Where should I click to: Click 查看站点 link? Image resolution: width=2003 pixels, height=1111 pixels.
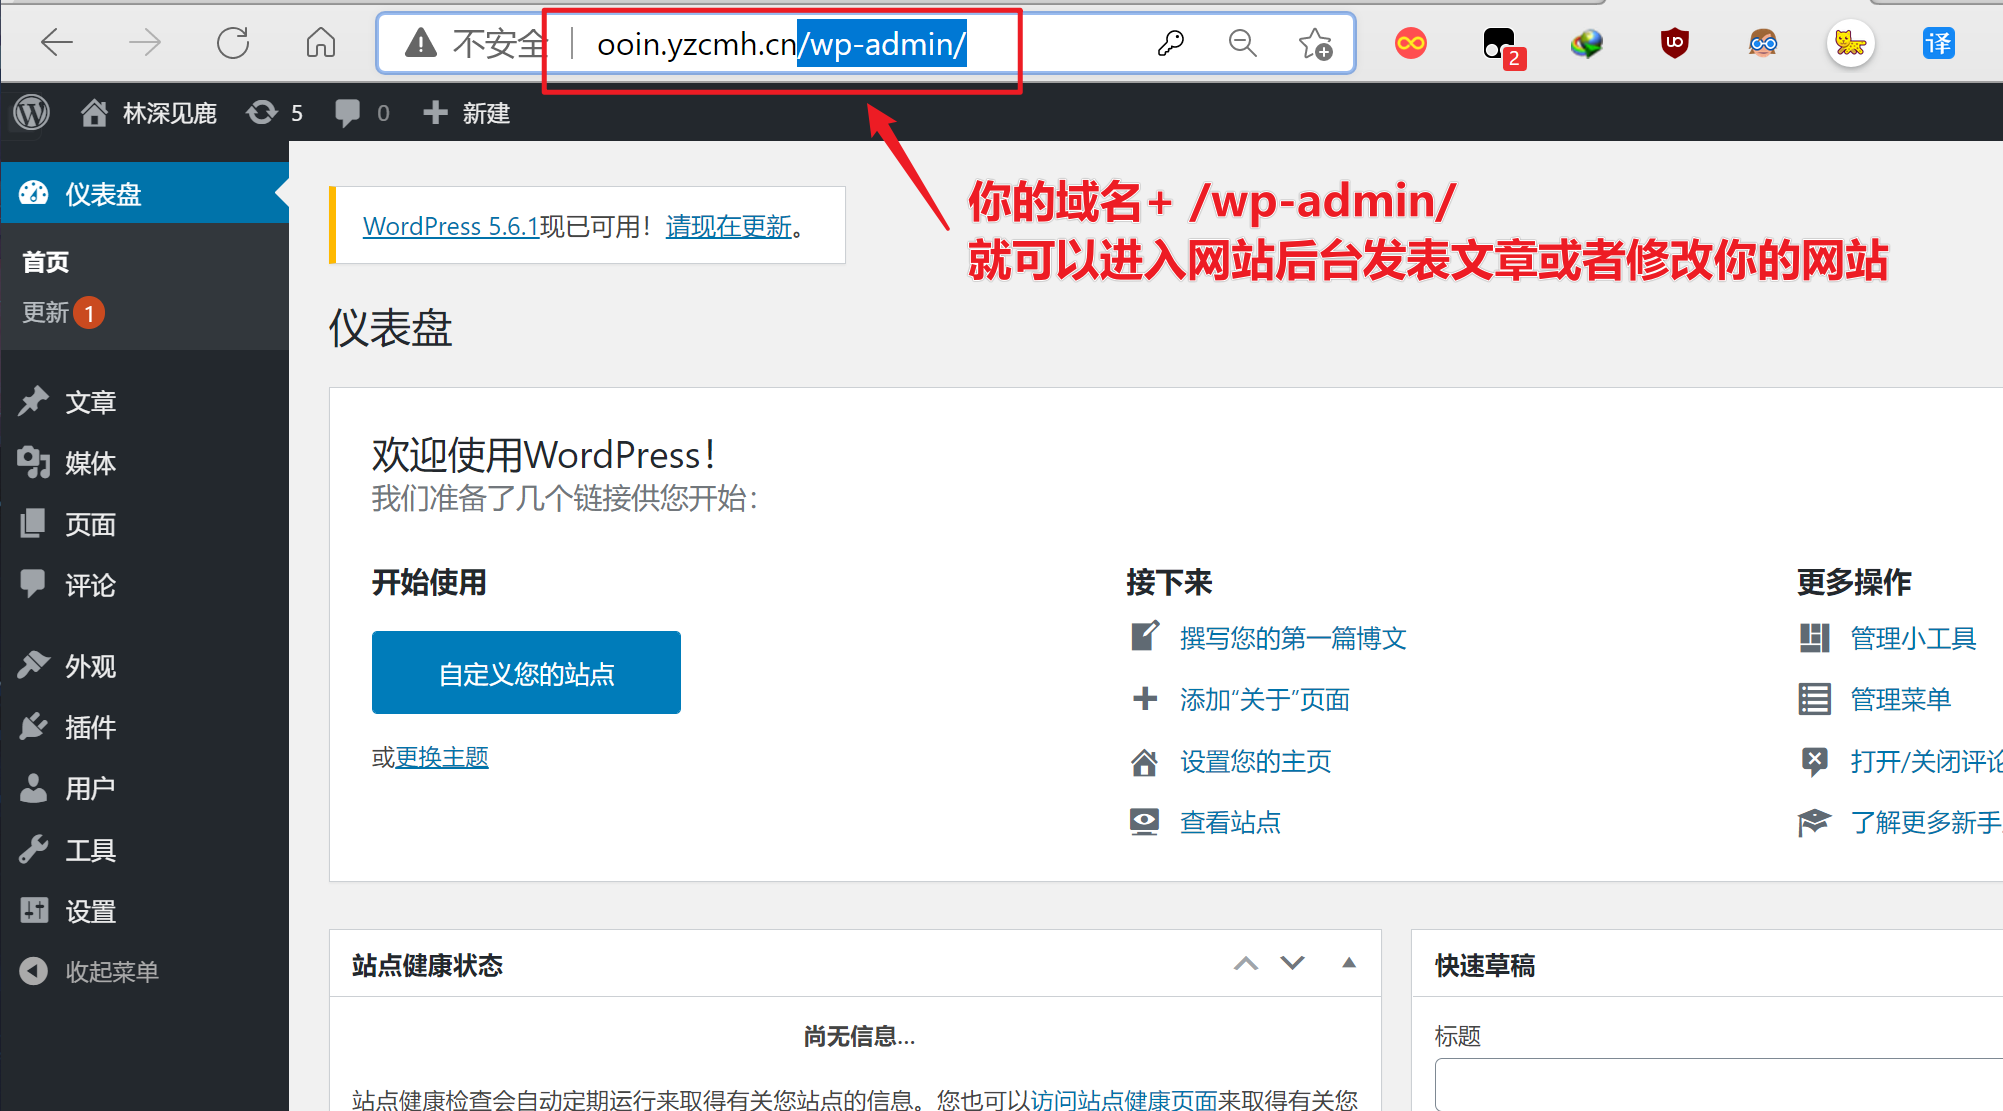1230,822
